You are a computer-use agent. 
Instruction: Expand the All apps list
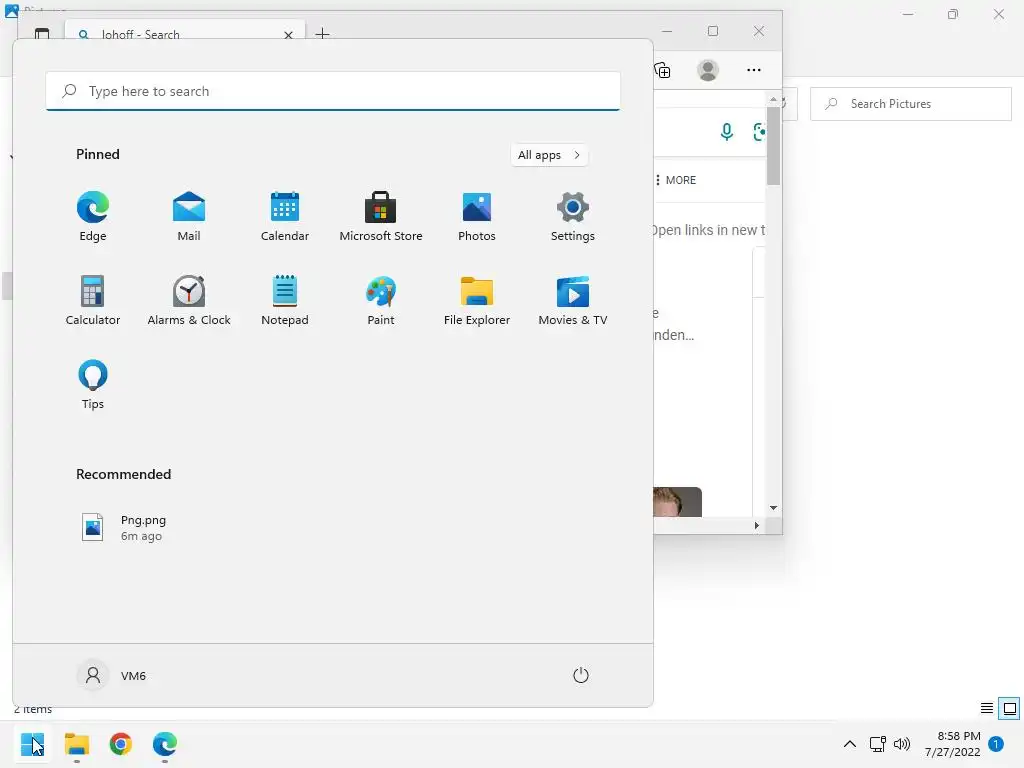point(549,155)
